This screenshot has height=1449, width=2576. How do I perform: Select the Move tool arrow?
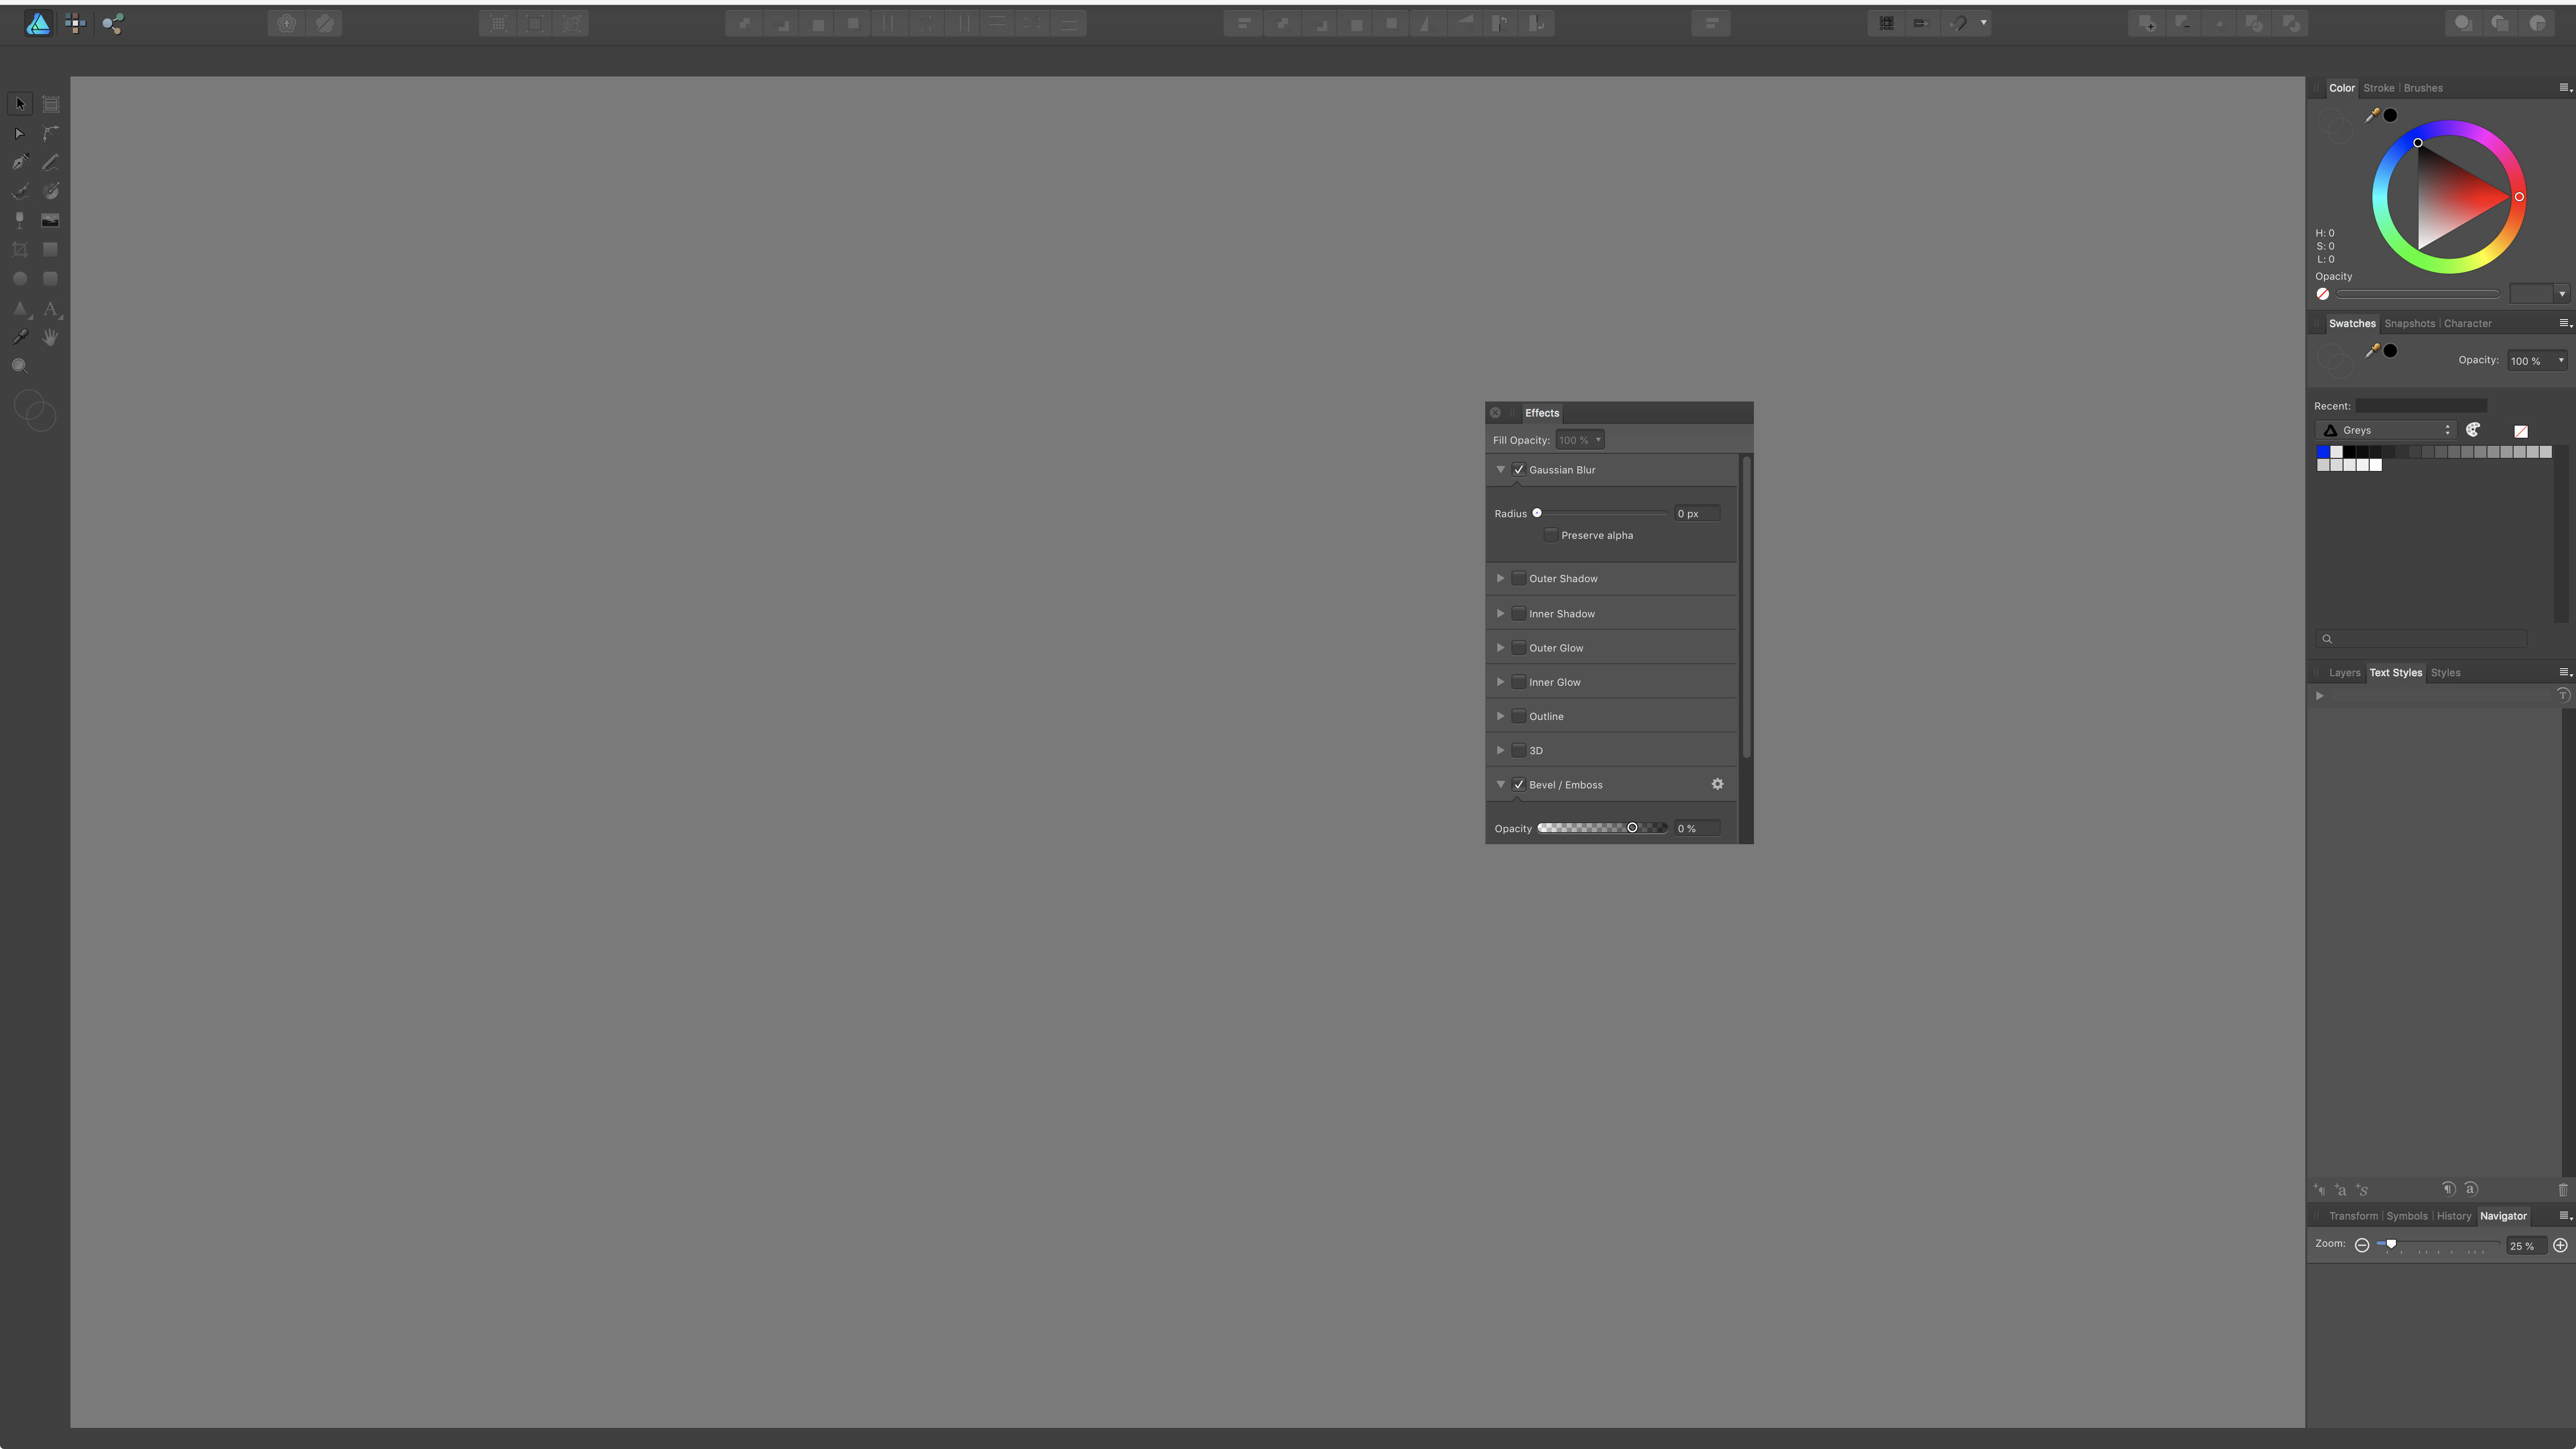coord(20,104)
